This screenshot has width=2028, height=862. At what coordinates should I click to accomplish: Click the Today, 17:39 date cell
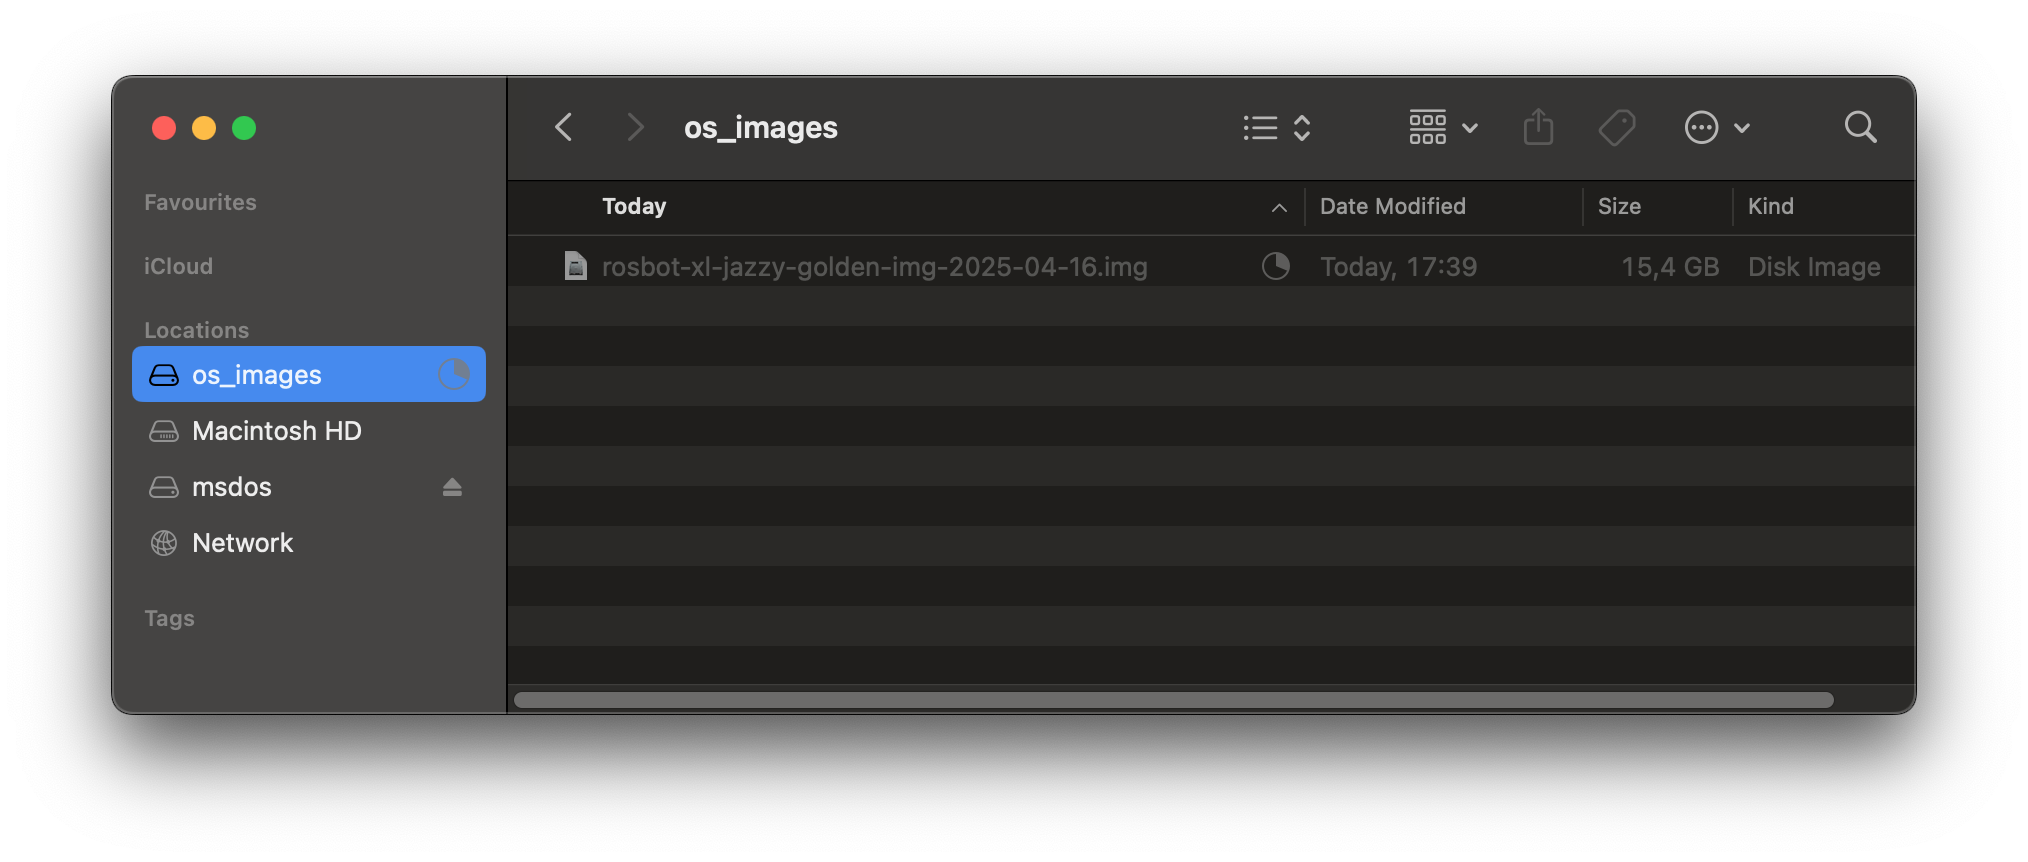pos(1398,267)
